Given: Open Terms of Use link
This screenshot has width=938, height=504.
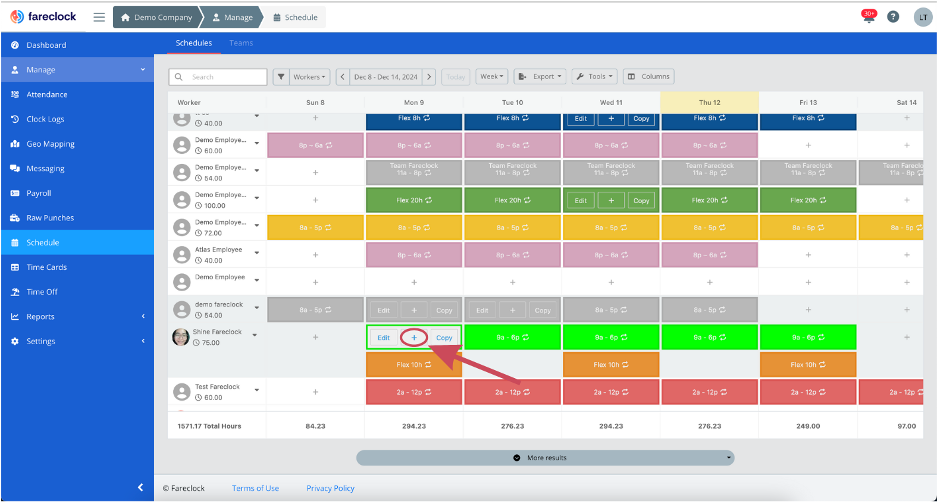Looking at the screenshot, I should (x=255, y=488).
